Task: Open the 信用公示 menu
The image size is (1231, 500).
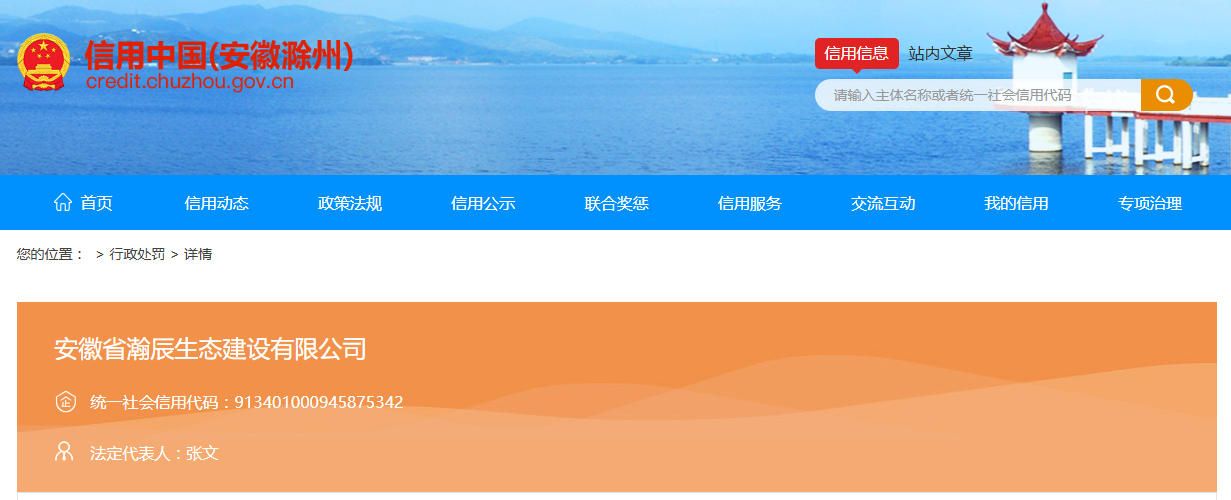Action: point(483,203)
